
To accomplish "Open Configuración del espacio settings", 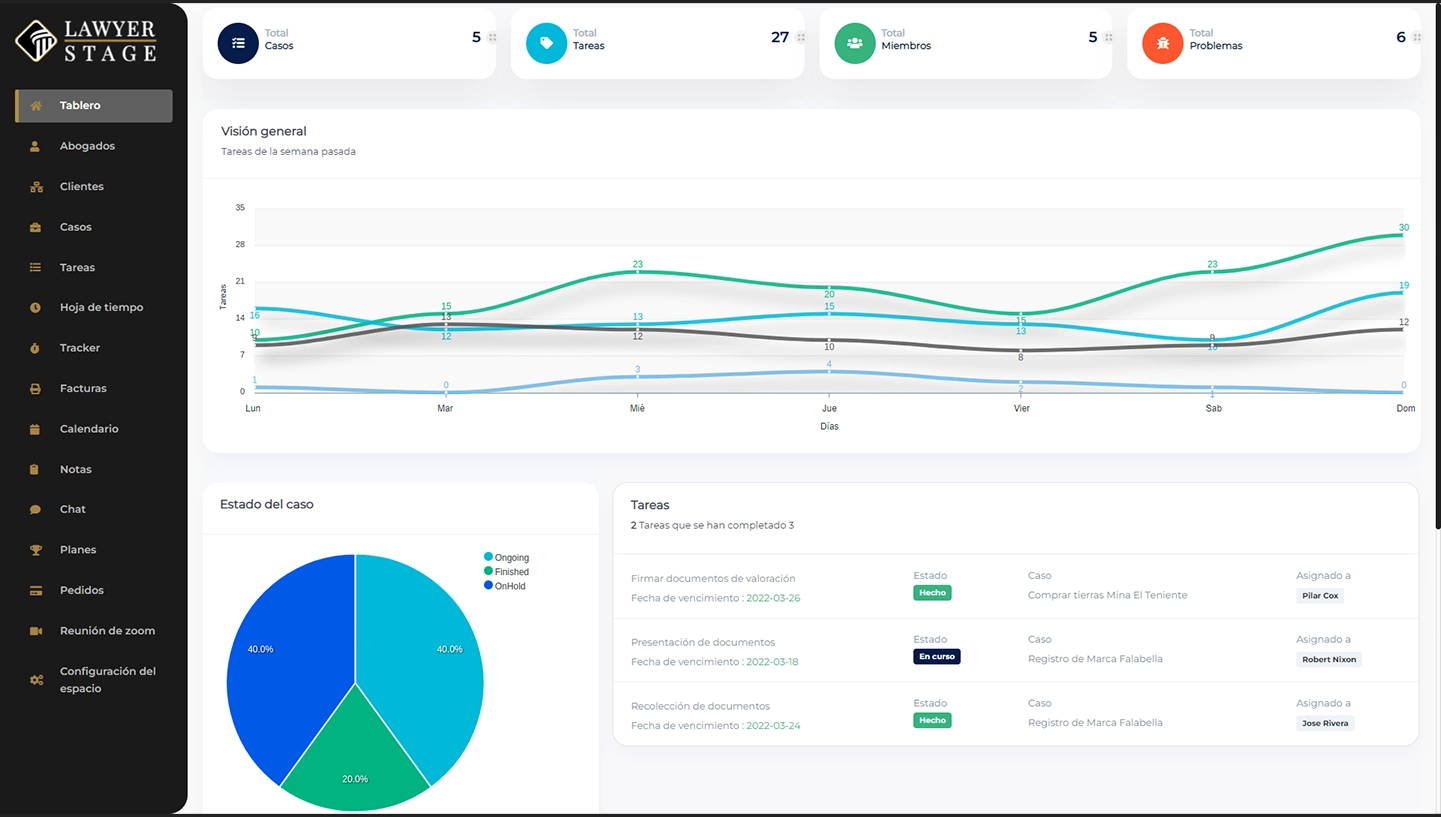I will pos(108,680).
